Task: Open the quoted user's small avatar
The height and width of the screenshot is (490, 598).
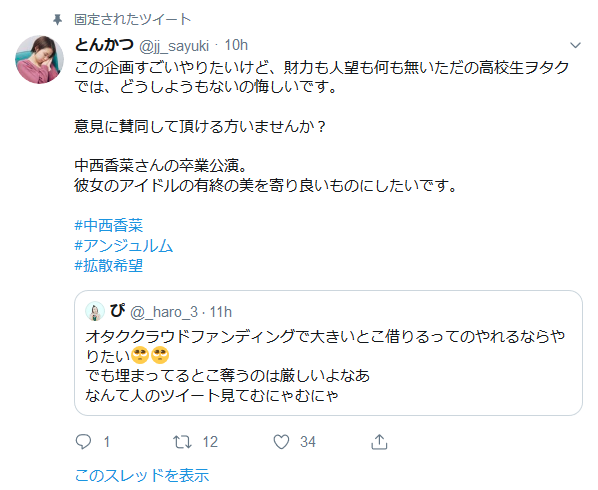Action: 95,311
